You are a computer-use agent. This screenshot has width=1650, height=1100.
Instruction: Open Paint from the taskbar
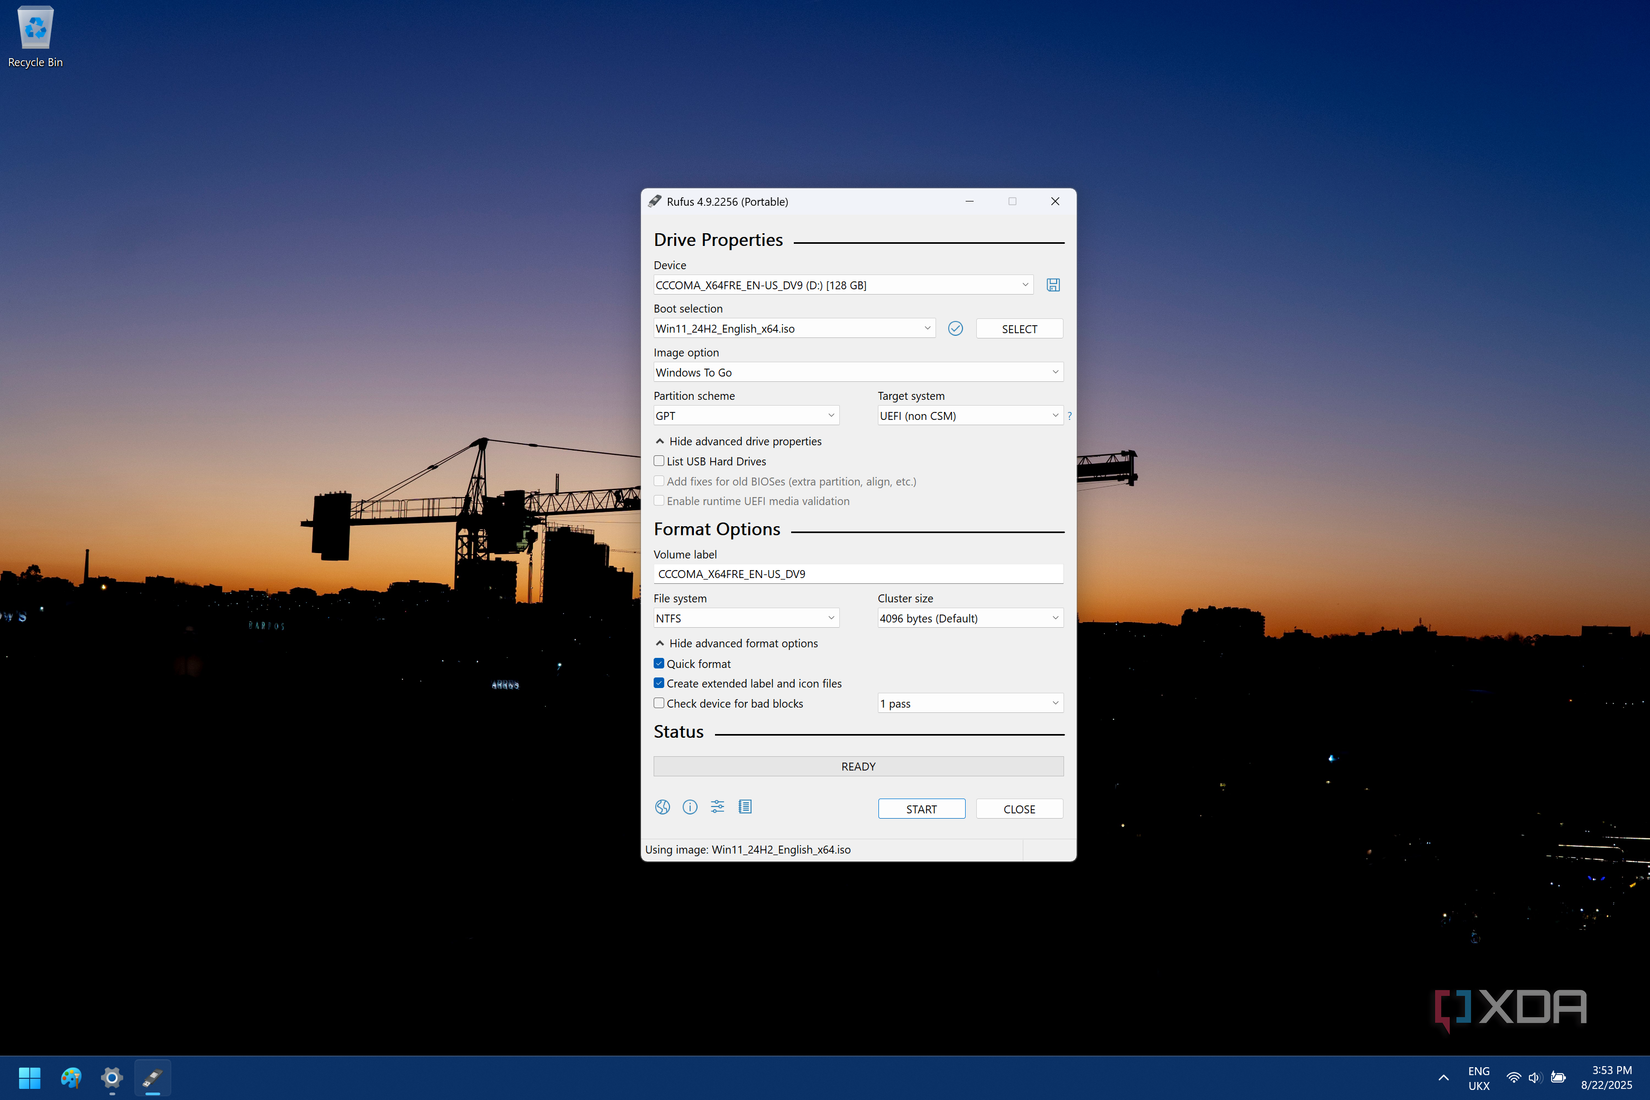click(x=70, y=1077)
